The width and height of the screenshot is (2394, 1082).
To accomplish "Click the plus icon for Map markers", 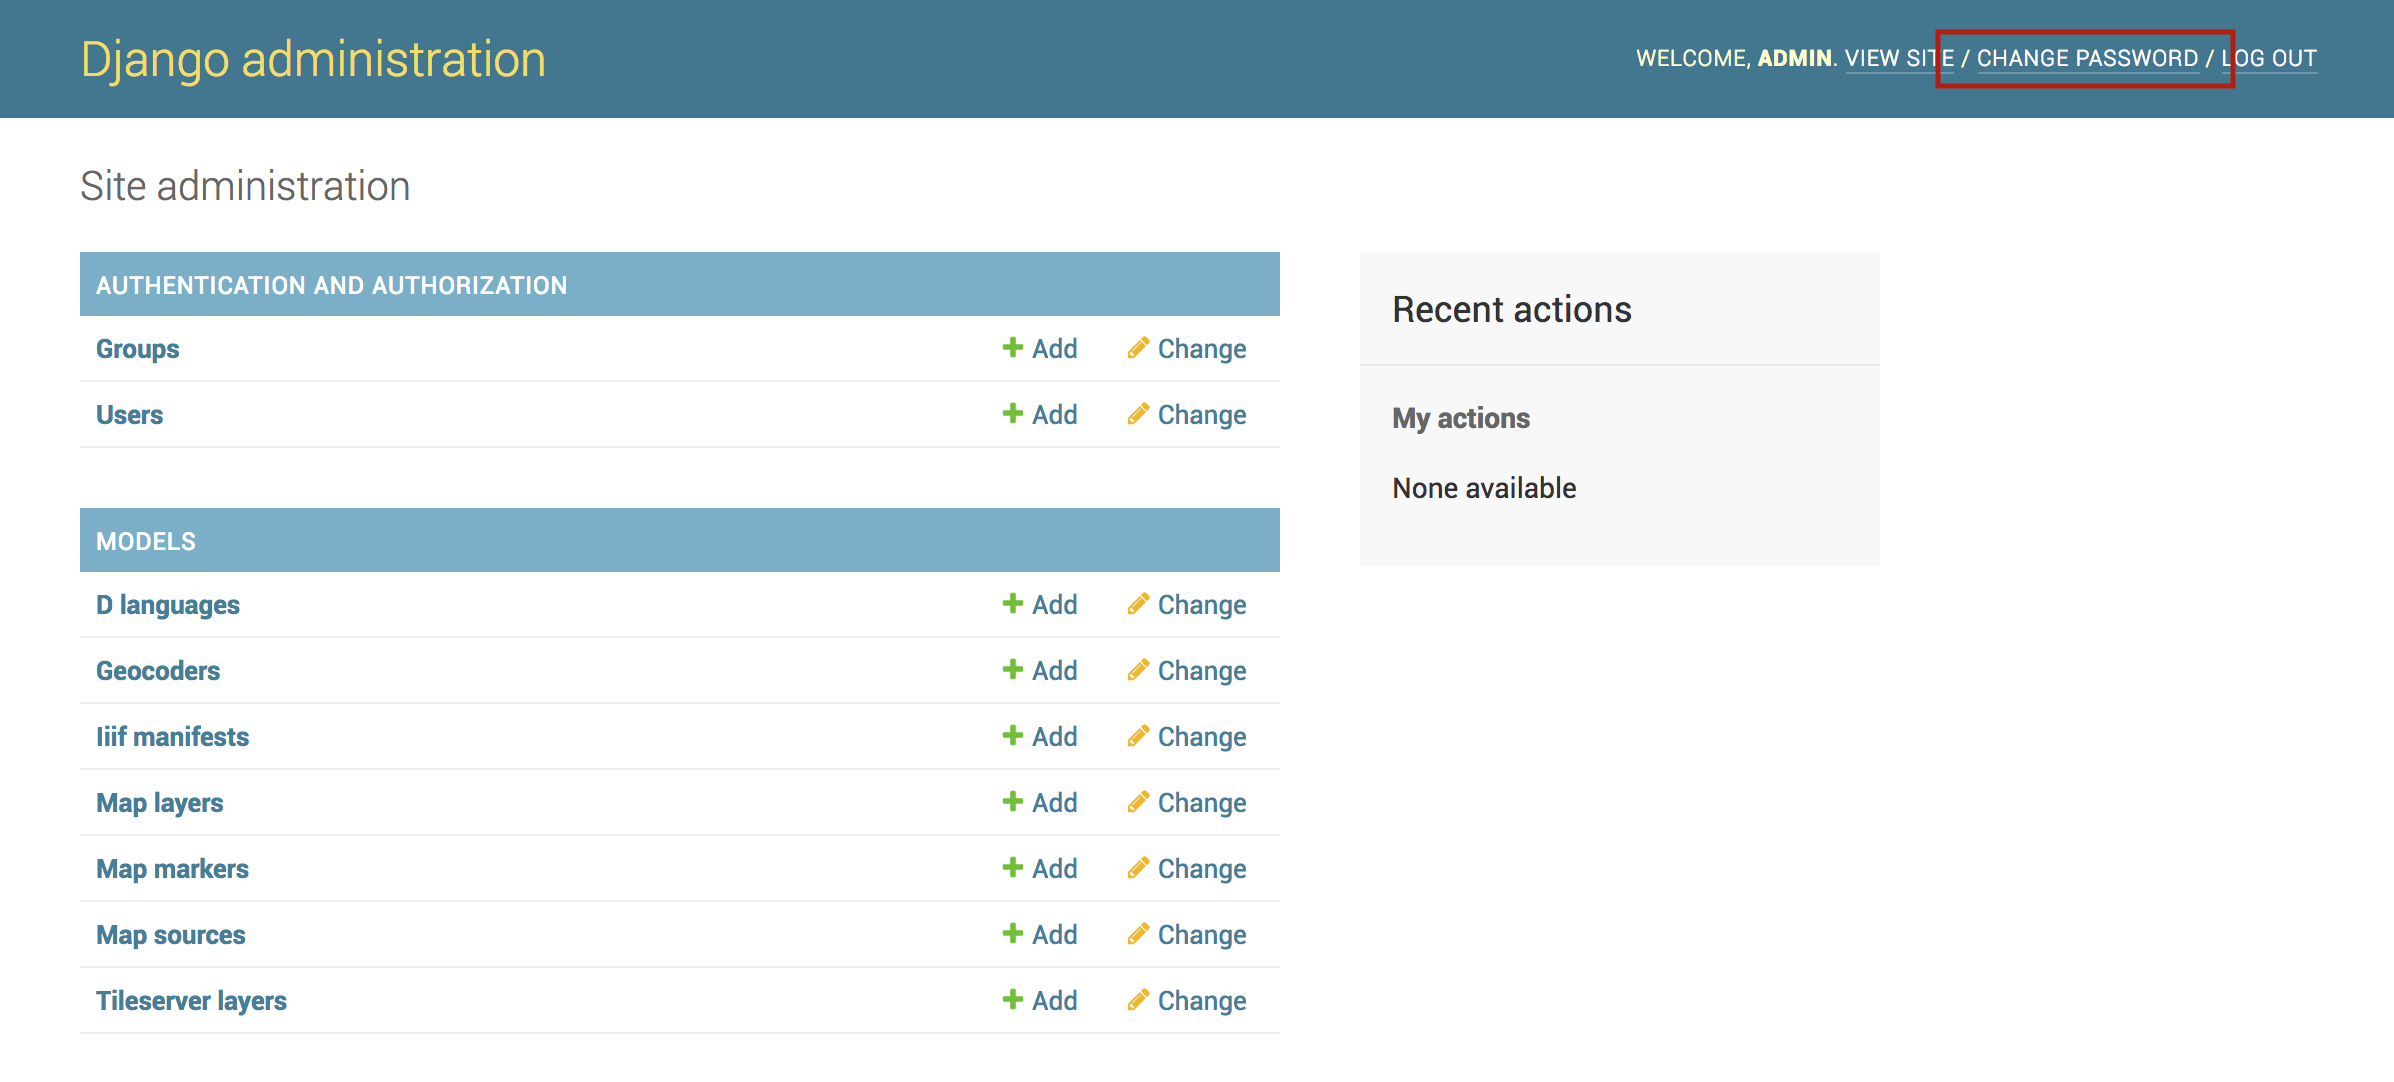I will [x=1012, y=867].
